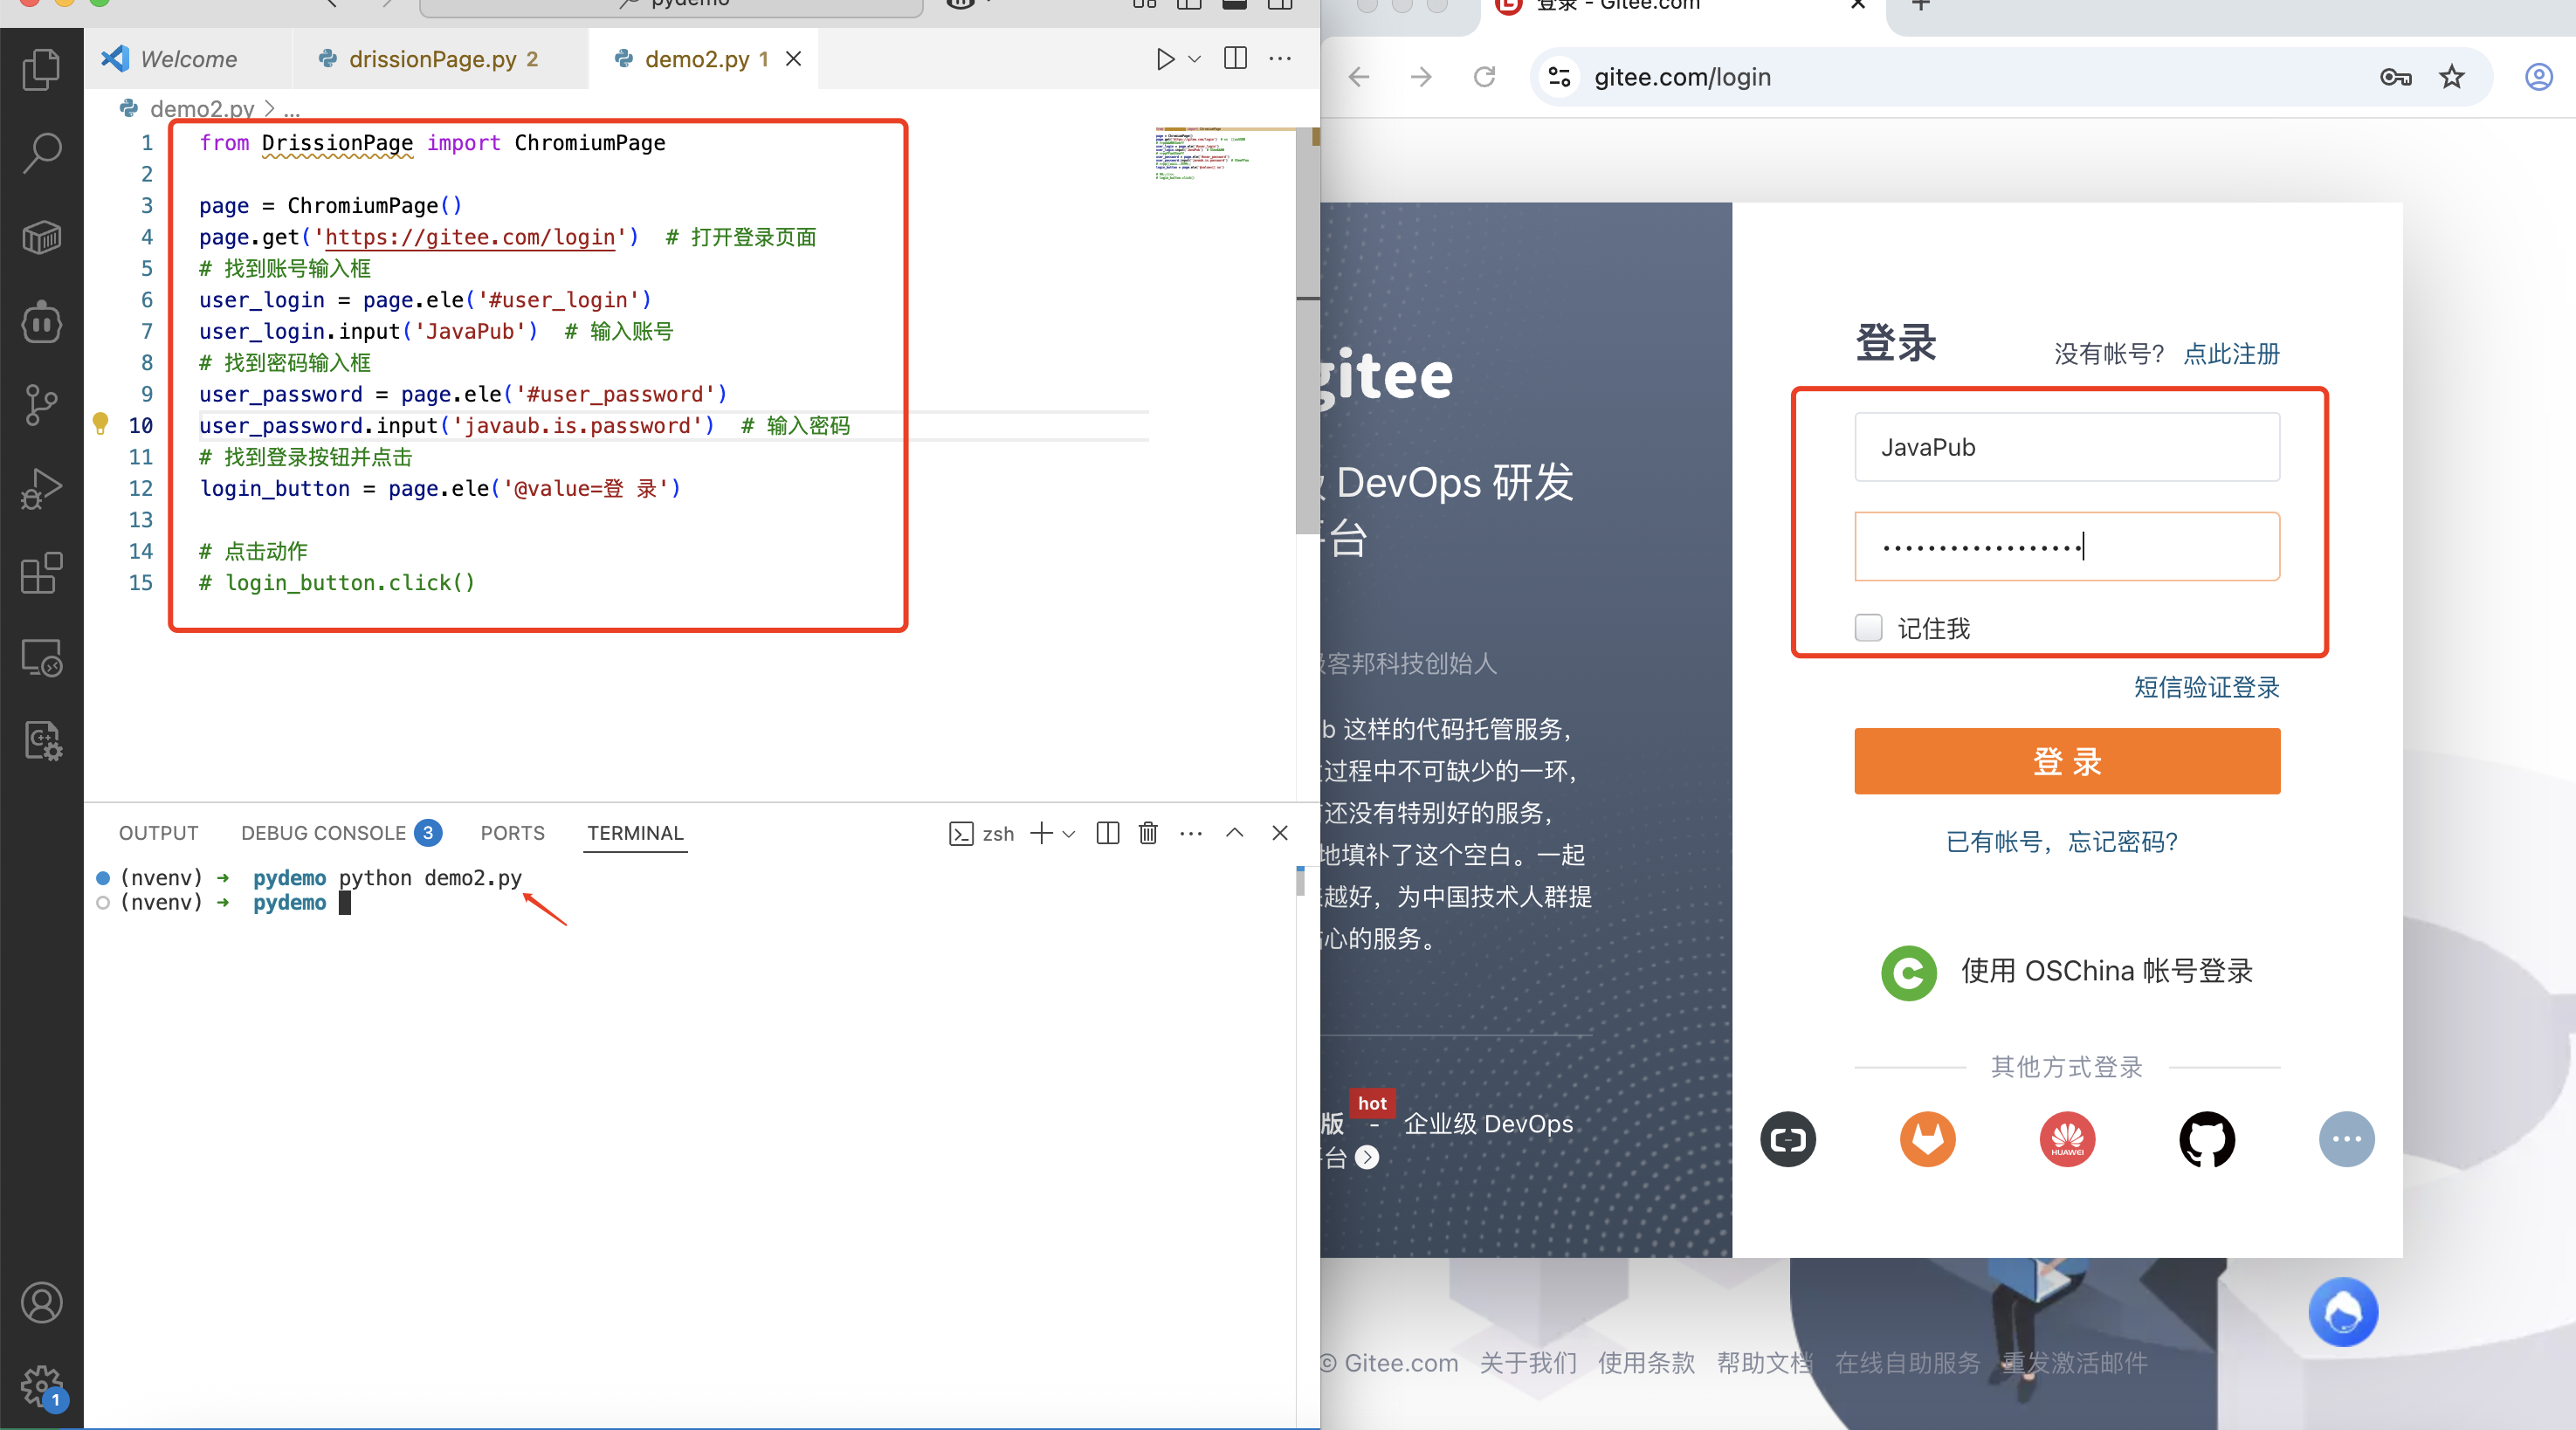Open the 短信验证登录 link
Image resolution: width=2576 pixels, height=1430 pixels.
point(2206,687)
